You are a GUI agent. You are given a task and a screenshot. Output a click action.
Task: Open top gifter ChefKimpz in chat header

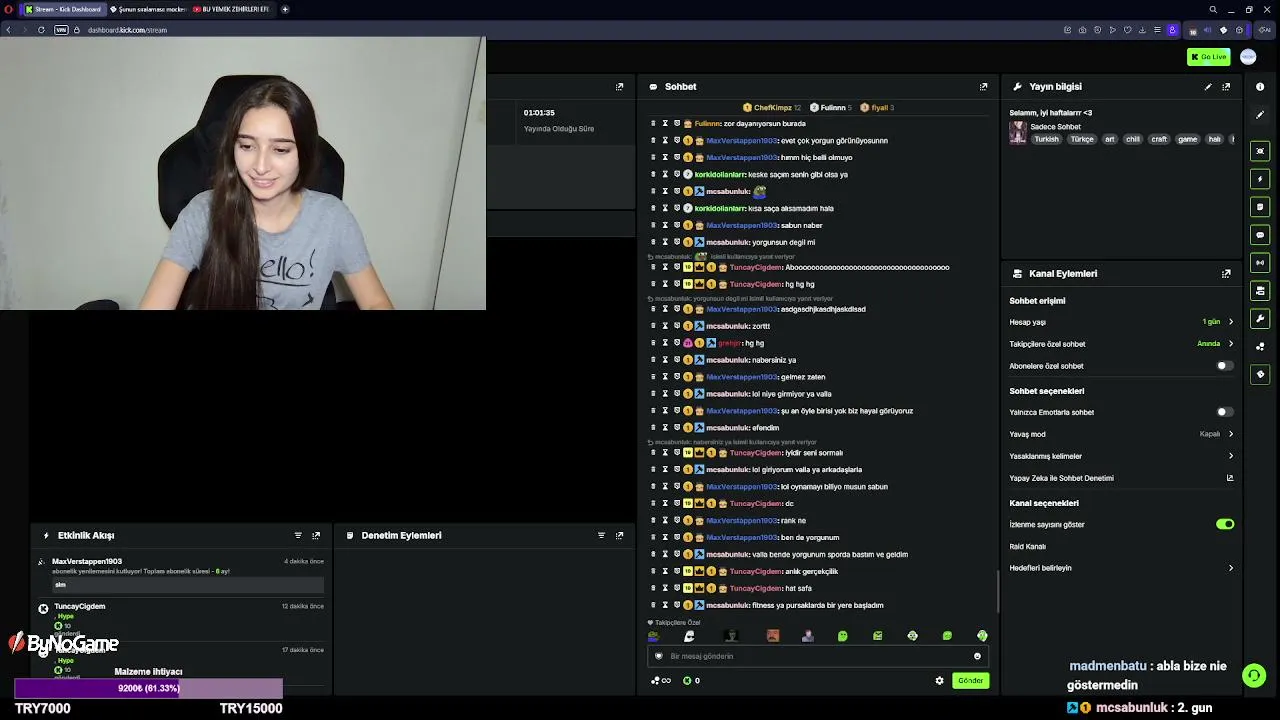coord(772,107)
